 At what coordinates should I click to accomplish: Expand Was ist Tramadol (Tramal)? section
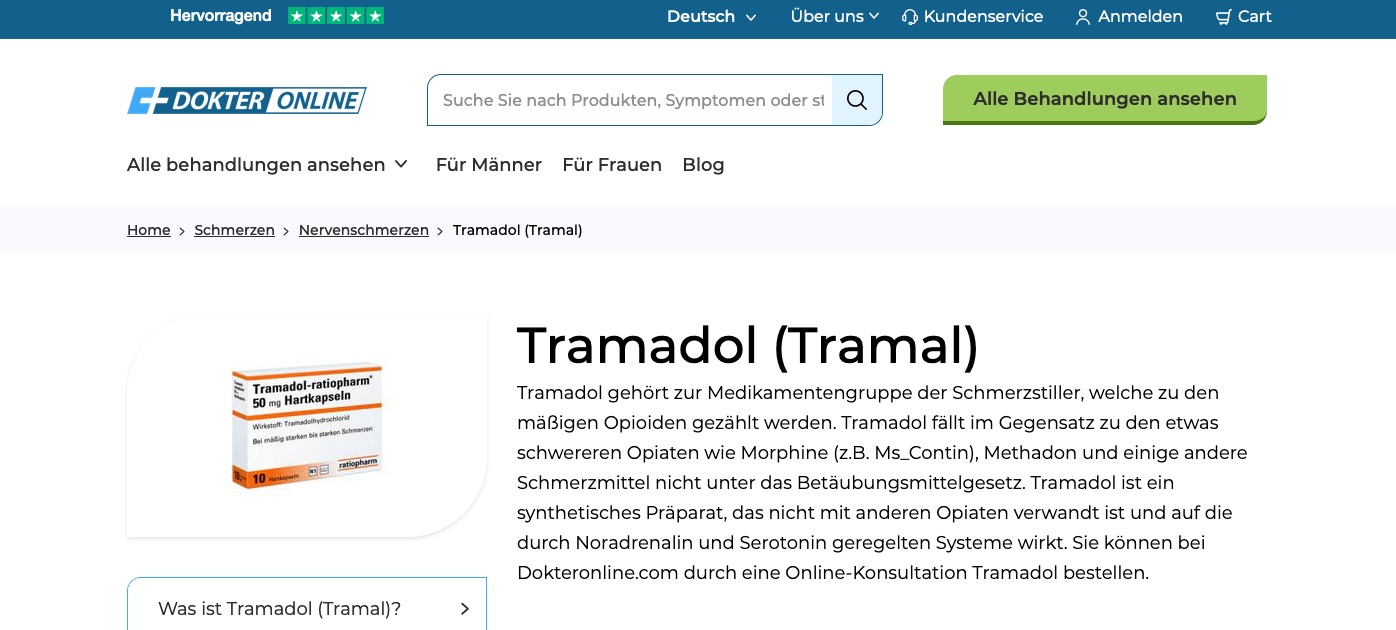307,607
